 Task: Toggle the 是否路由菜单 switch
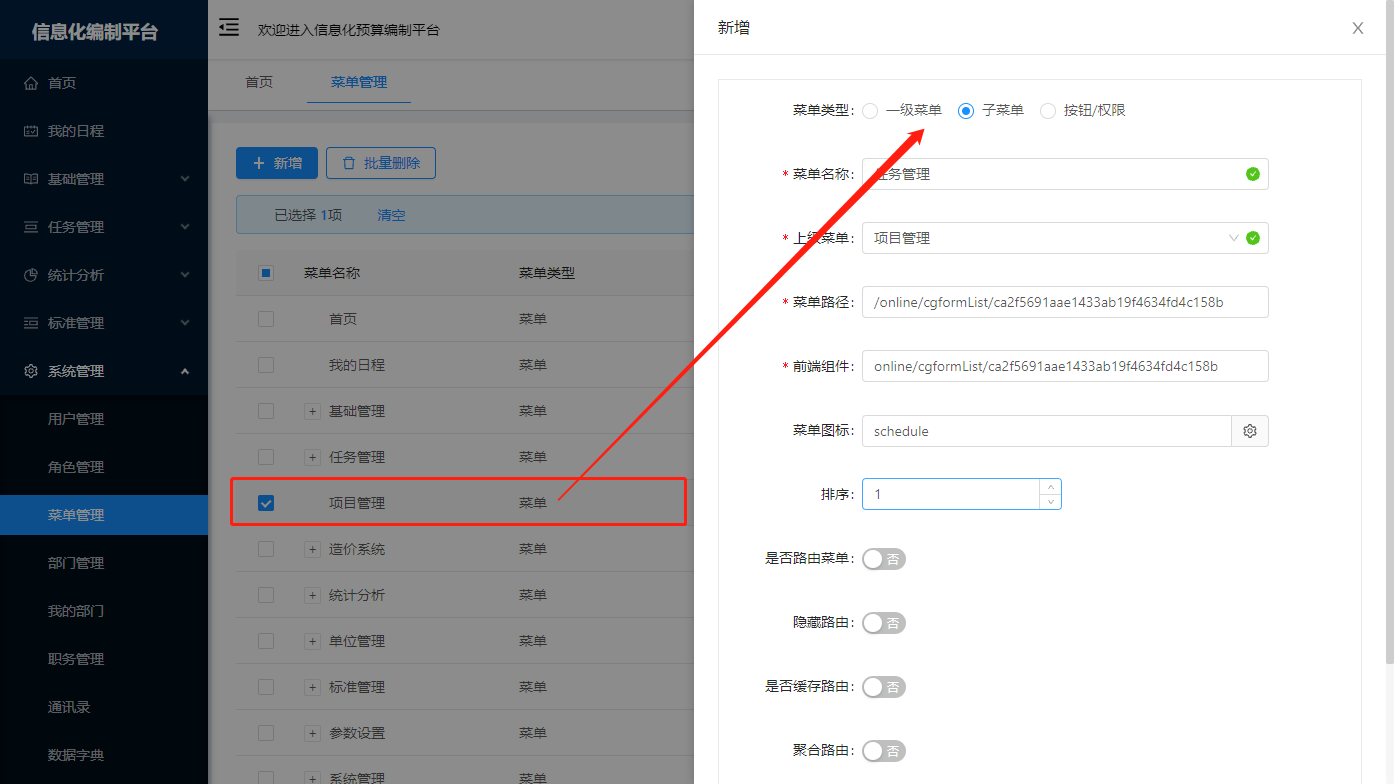tap(884, 559)
